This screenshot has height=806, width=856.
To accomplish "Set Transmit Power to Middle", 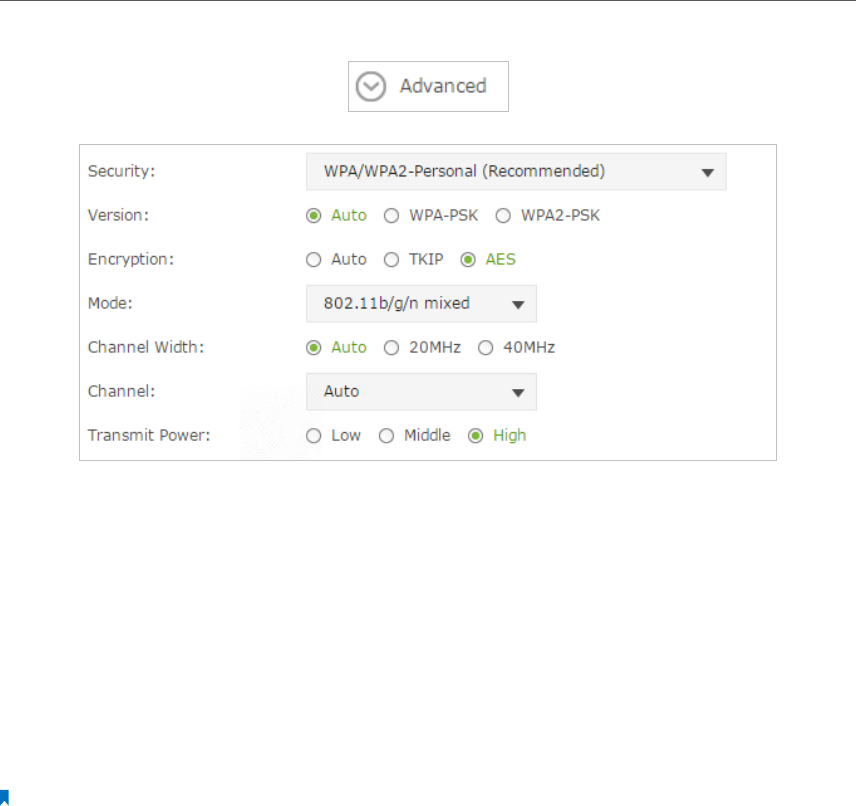I will pyautogui.click(x=386, y=436).
